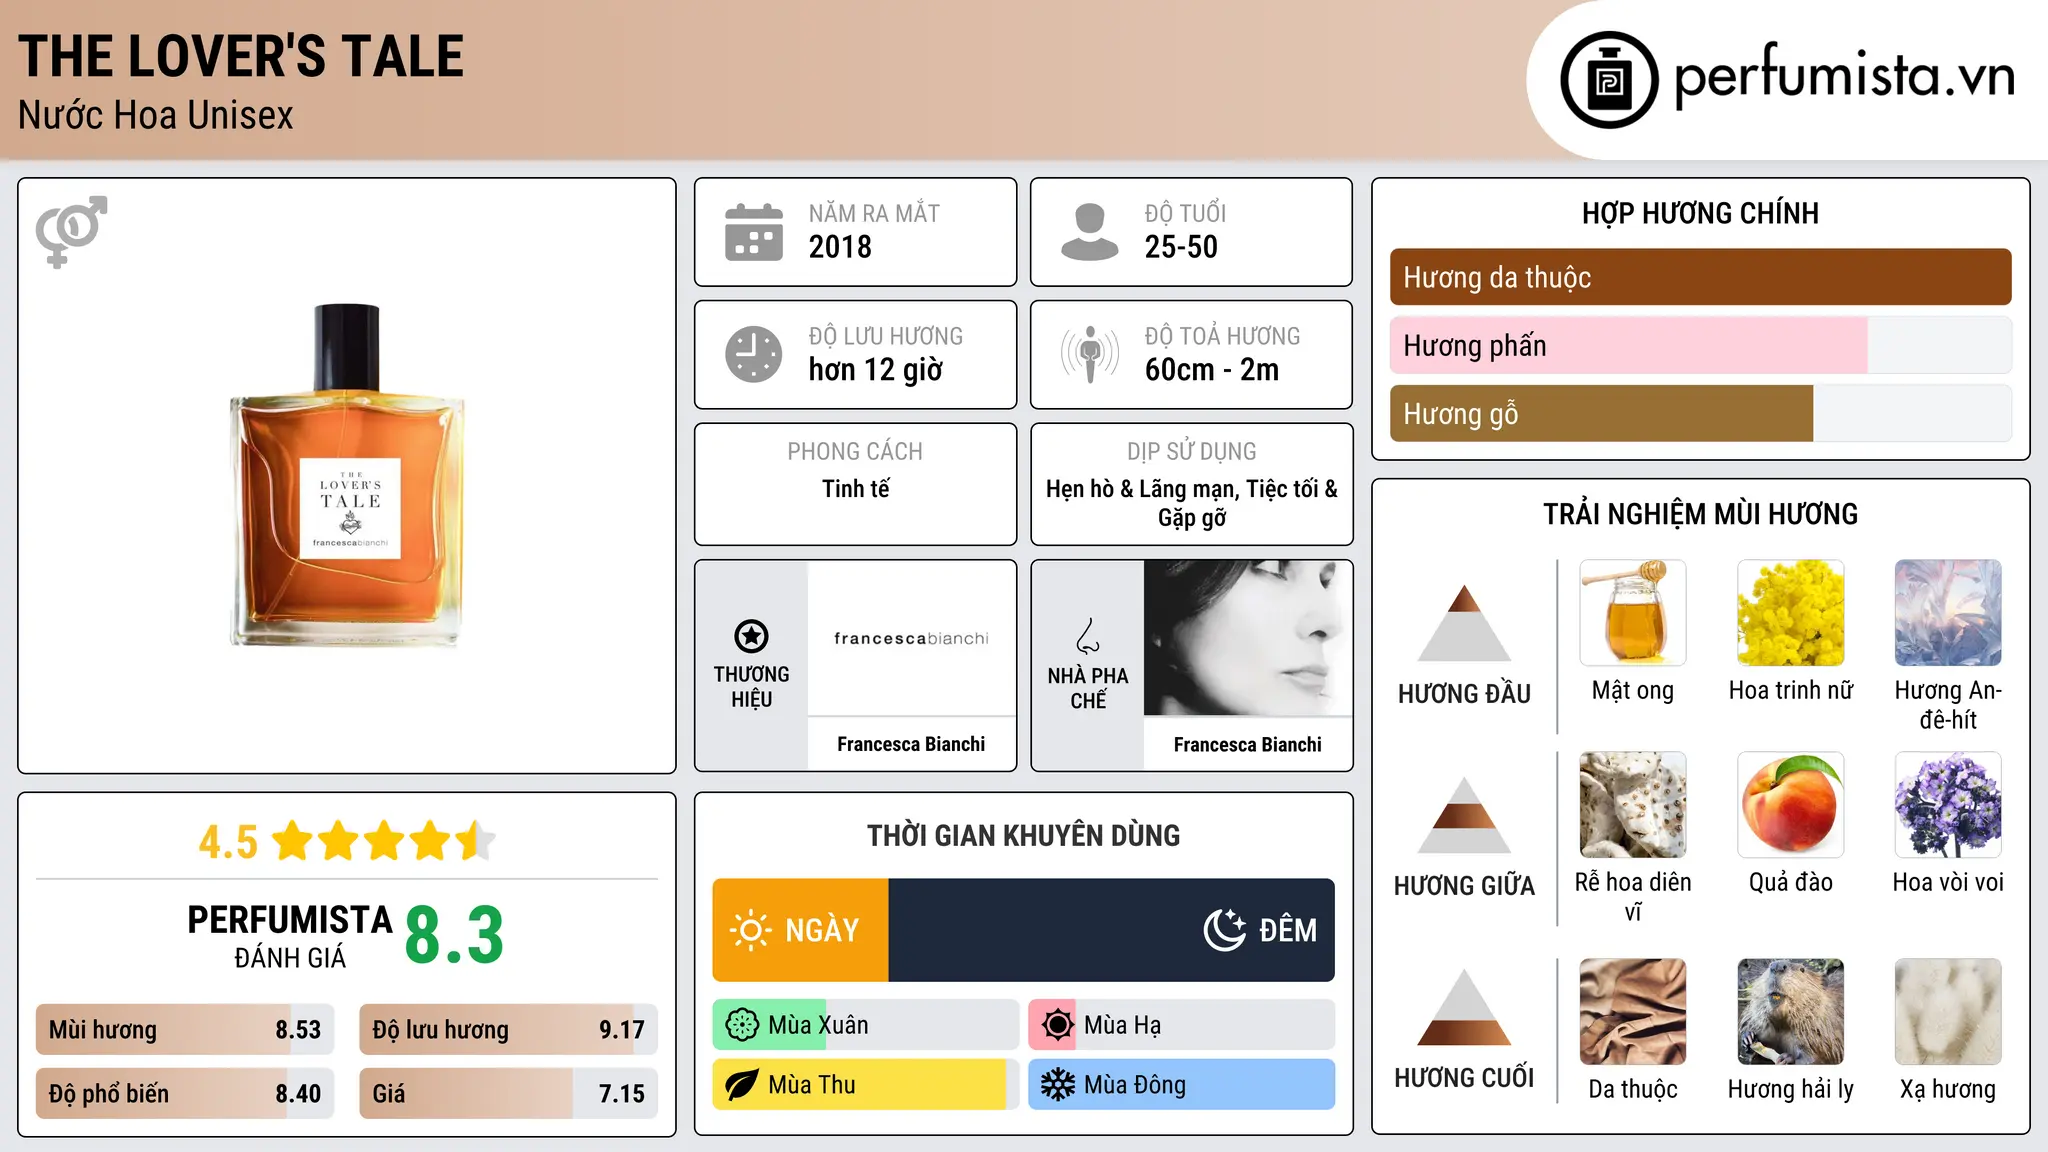Image resolution: width=2048 pixels, height=1152 pixels.
Task: Click the Hương giữa pyramid icon
Action: (x=1464, y=815)
